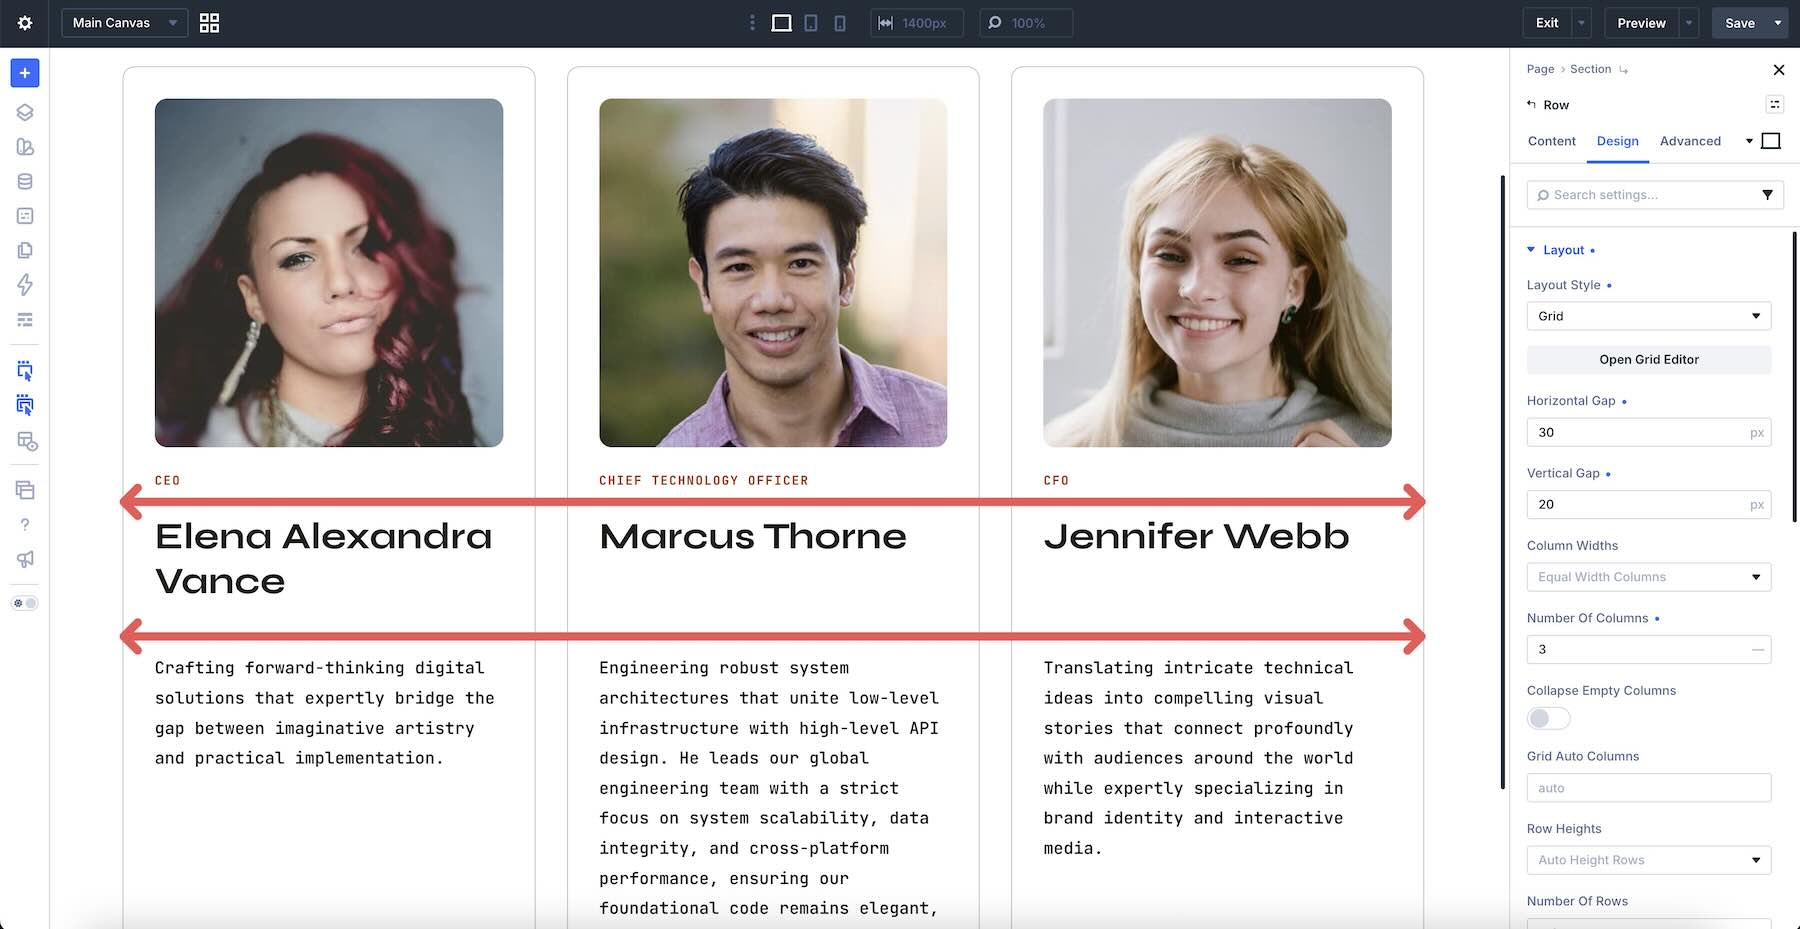Open the three-dot menu beside device icons
The image size is (1800, 929).
(x=752, y=23)
